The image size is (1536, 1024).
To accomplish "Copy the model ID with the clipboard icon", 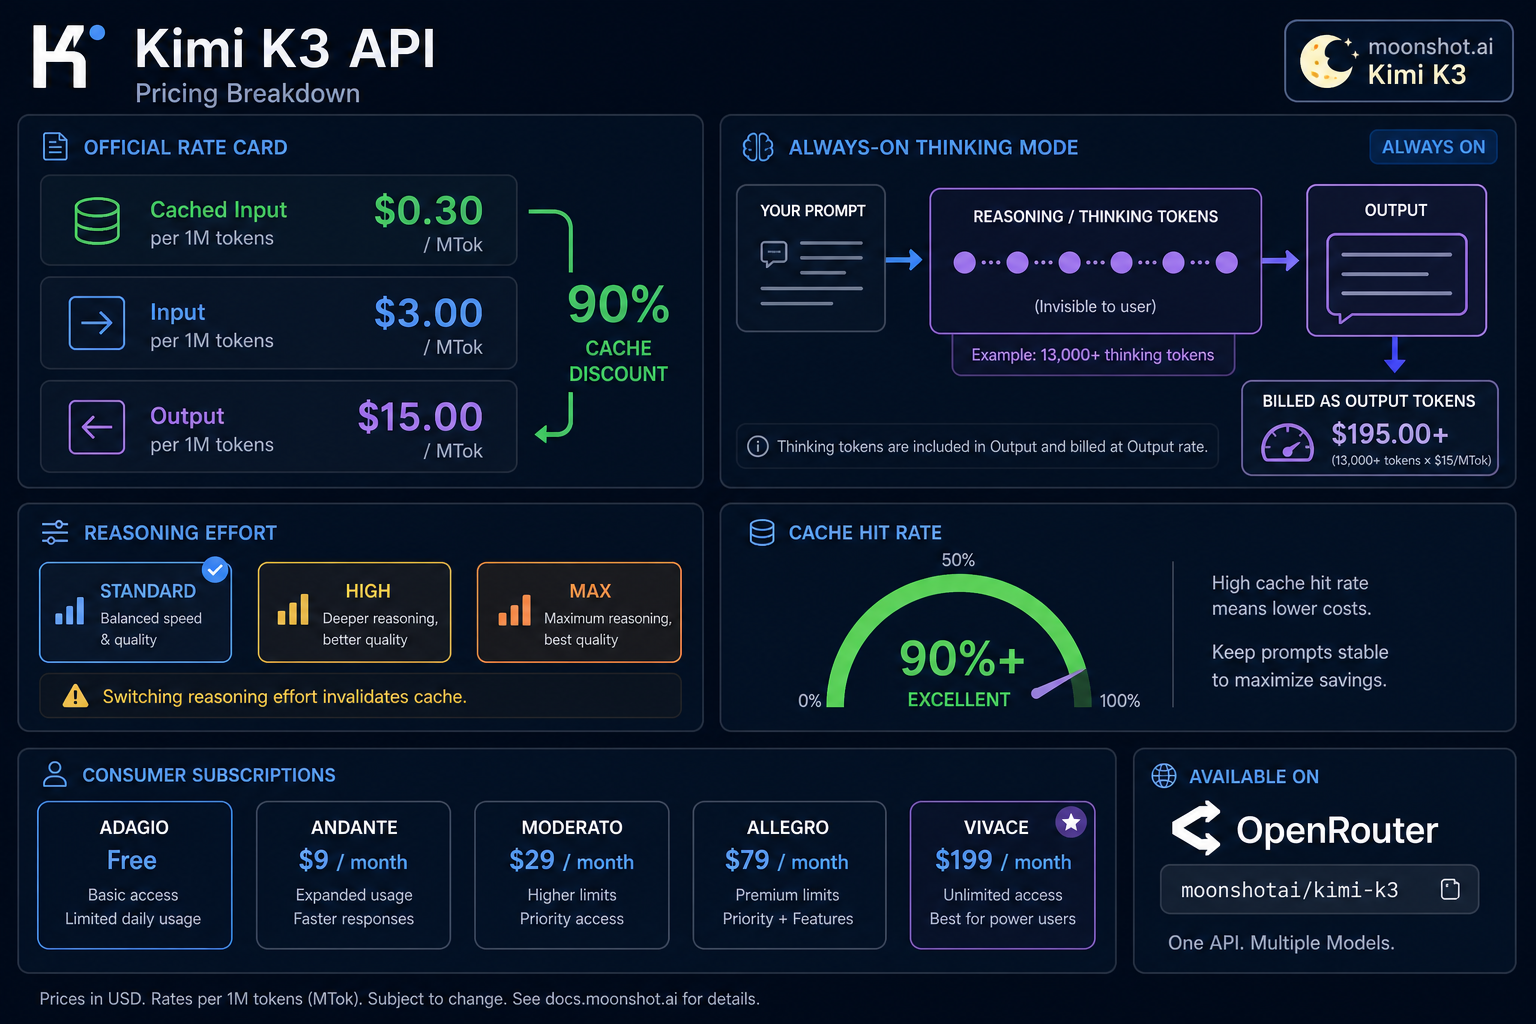I will (1450, 889).
